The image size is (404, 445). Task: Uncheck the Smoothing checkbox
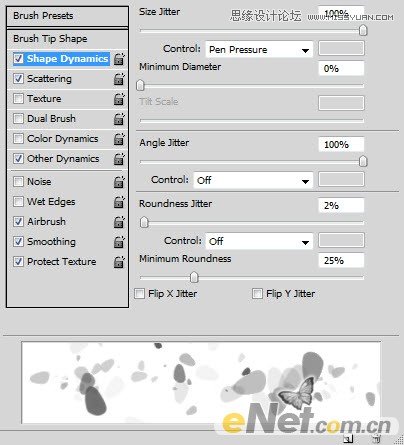pos(18,241)
